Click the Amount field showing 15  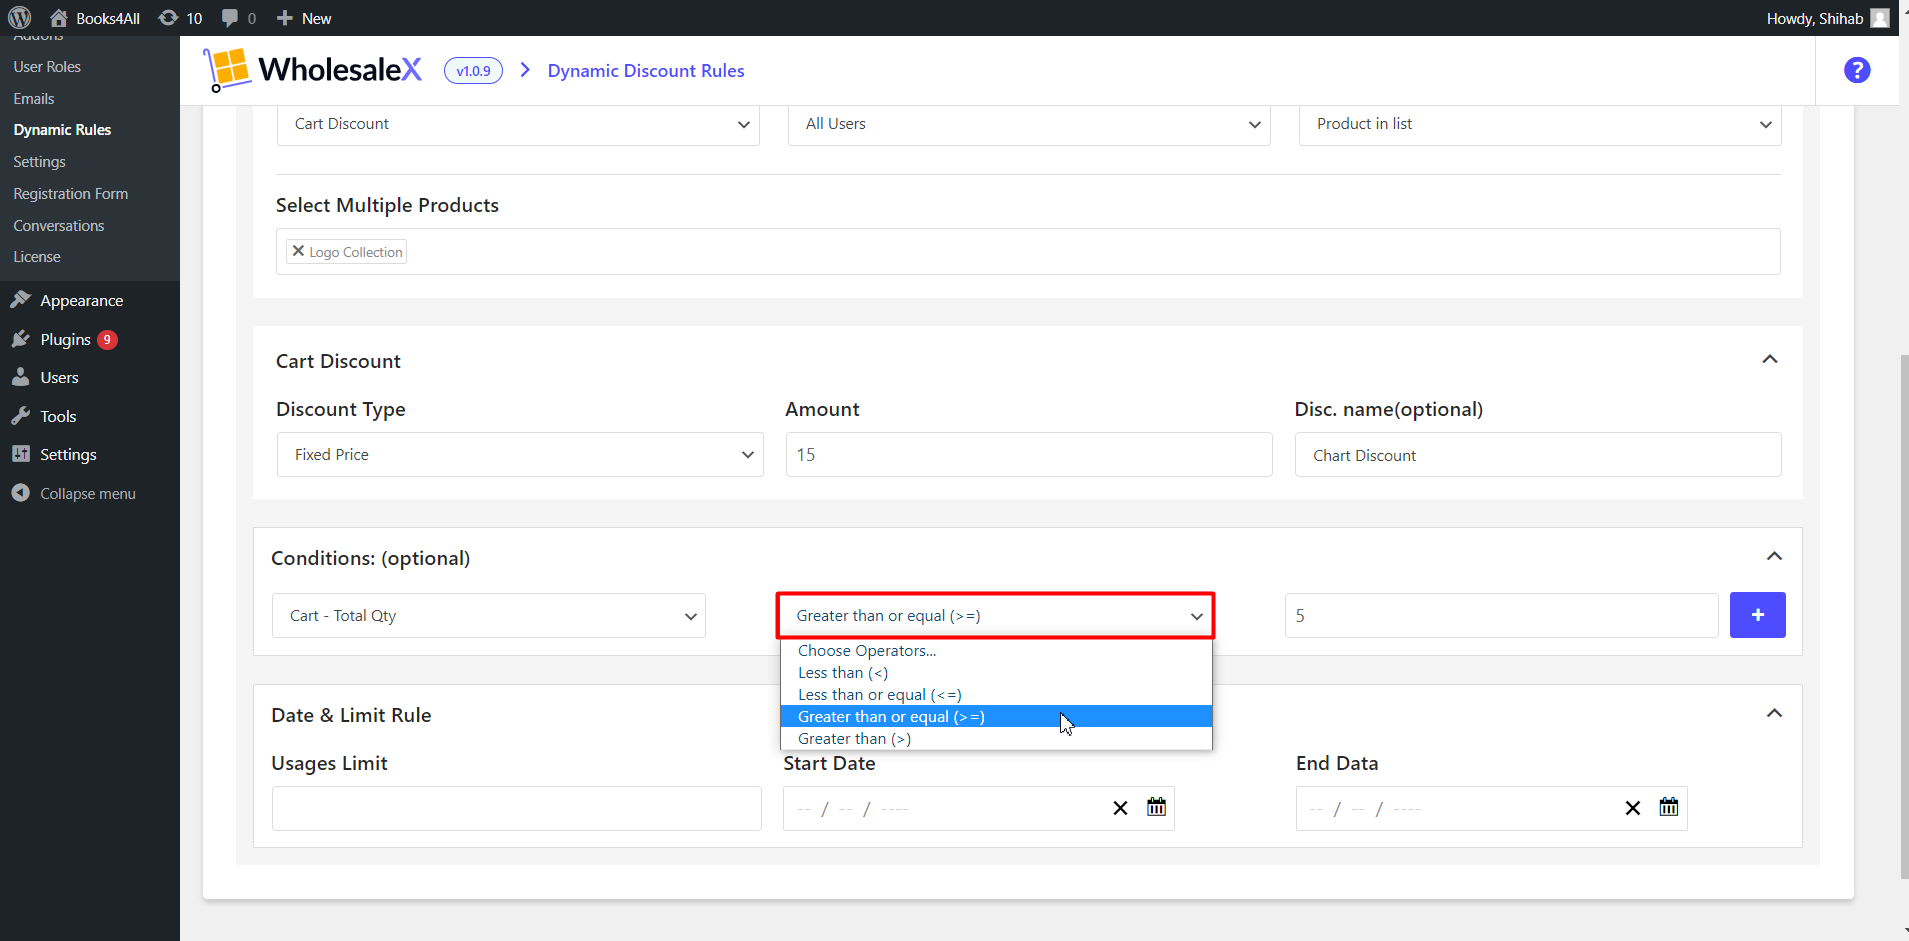(x=1029, y=455)
